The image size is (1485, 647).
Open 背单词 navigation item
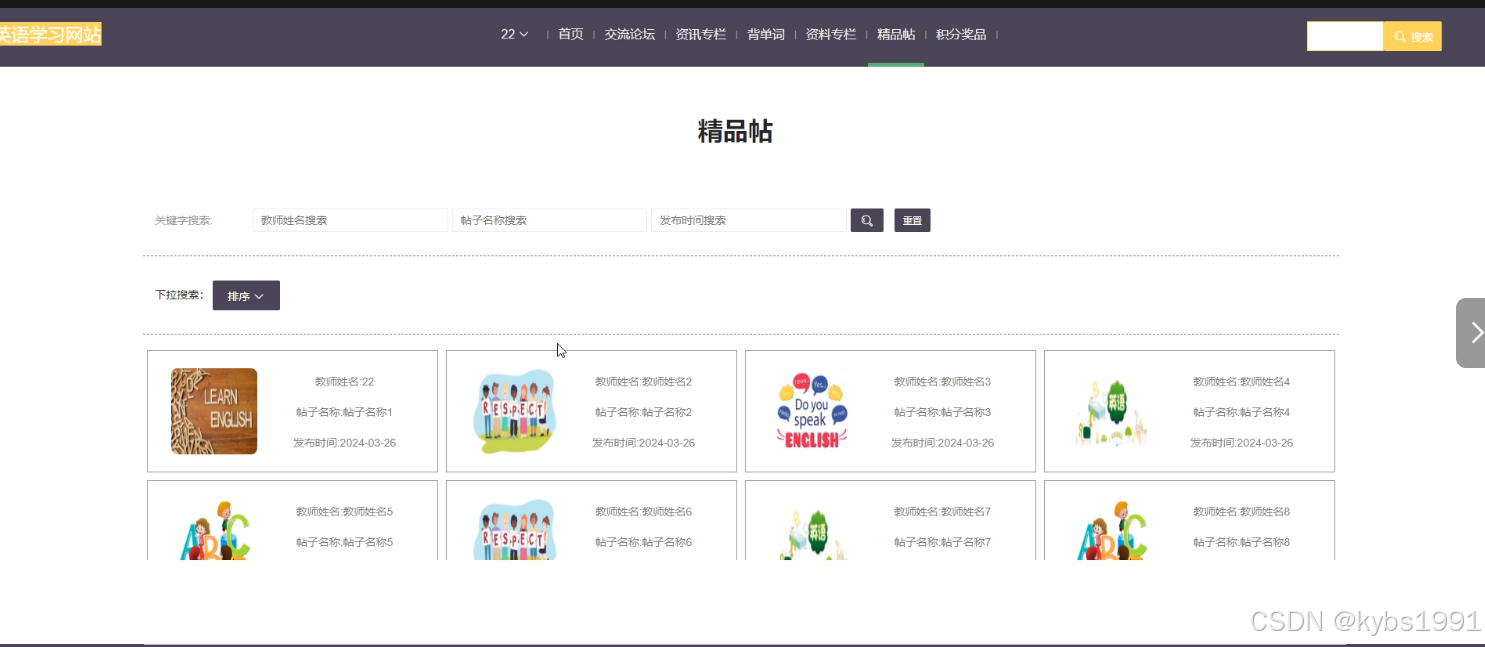point(766,34)
